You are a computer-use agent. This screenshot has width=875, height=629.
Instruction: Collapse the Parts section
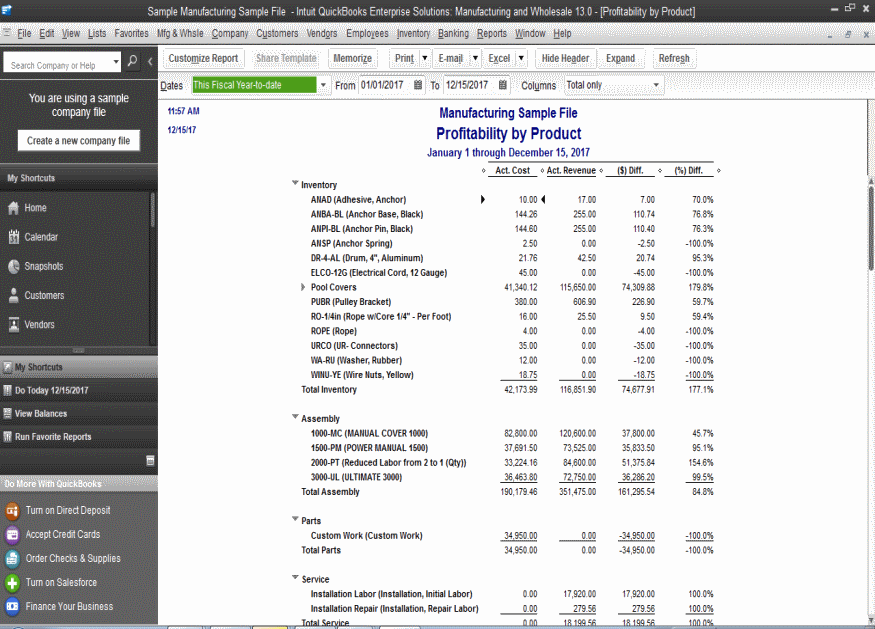pyautogui.click(x=295, y=519)
